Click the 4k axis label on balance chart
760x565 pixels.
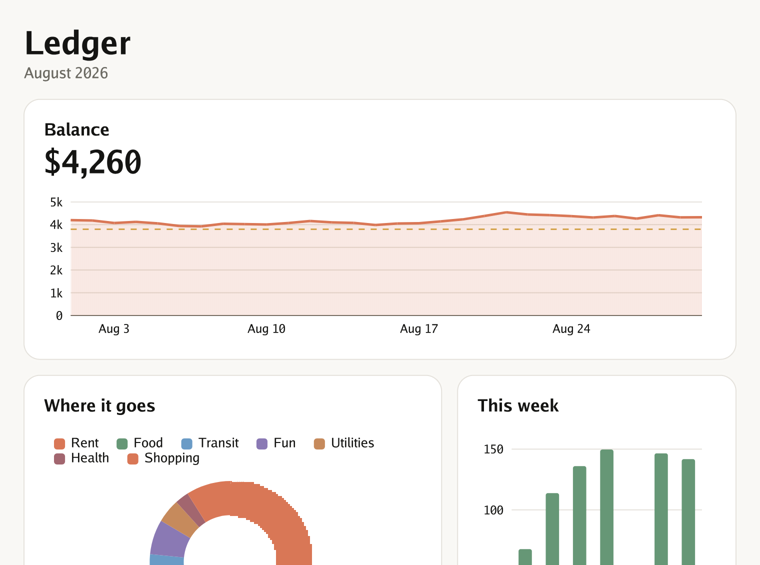coord(56,225)
